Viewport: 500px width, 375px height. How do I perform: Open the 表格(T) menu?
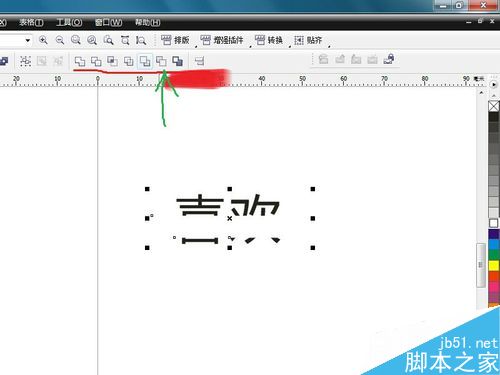coord(31,22)
